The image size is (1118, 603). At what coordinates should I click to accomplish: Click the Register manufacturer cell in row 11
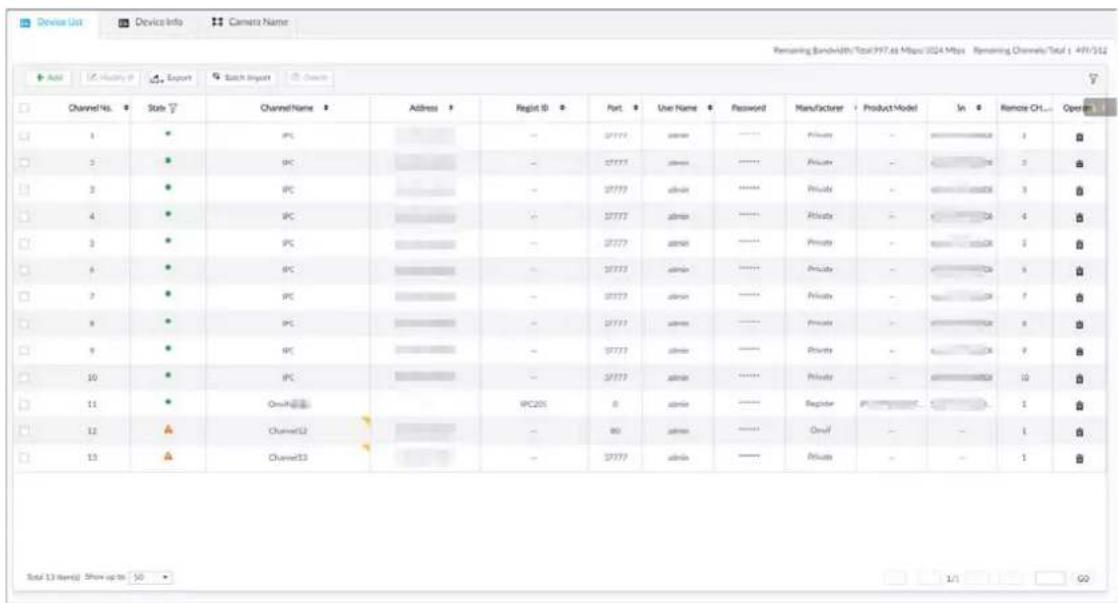(x=819, y=404)
